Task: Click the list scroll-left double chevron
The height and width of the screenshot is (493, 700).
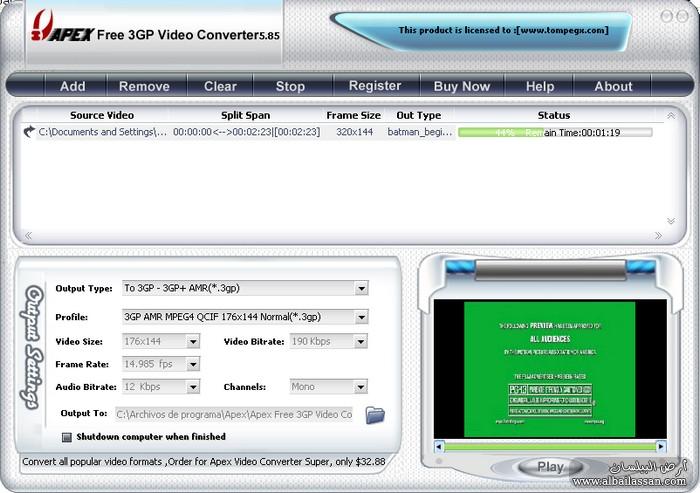Action: [x=28, y=235]
